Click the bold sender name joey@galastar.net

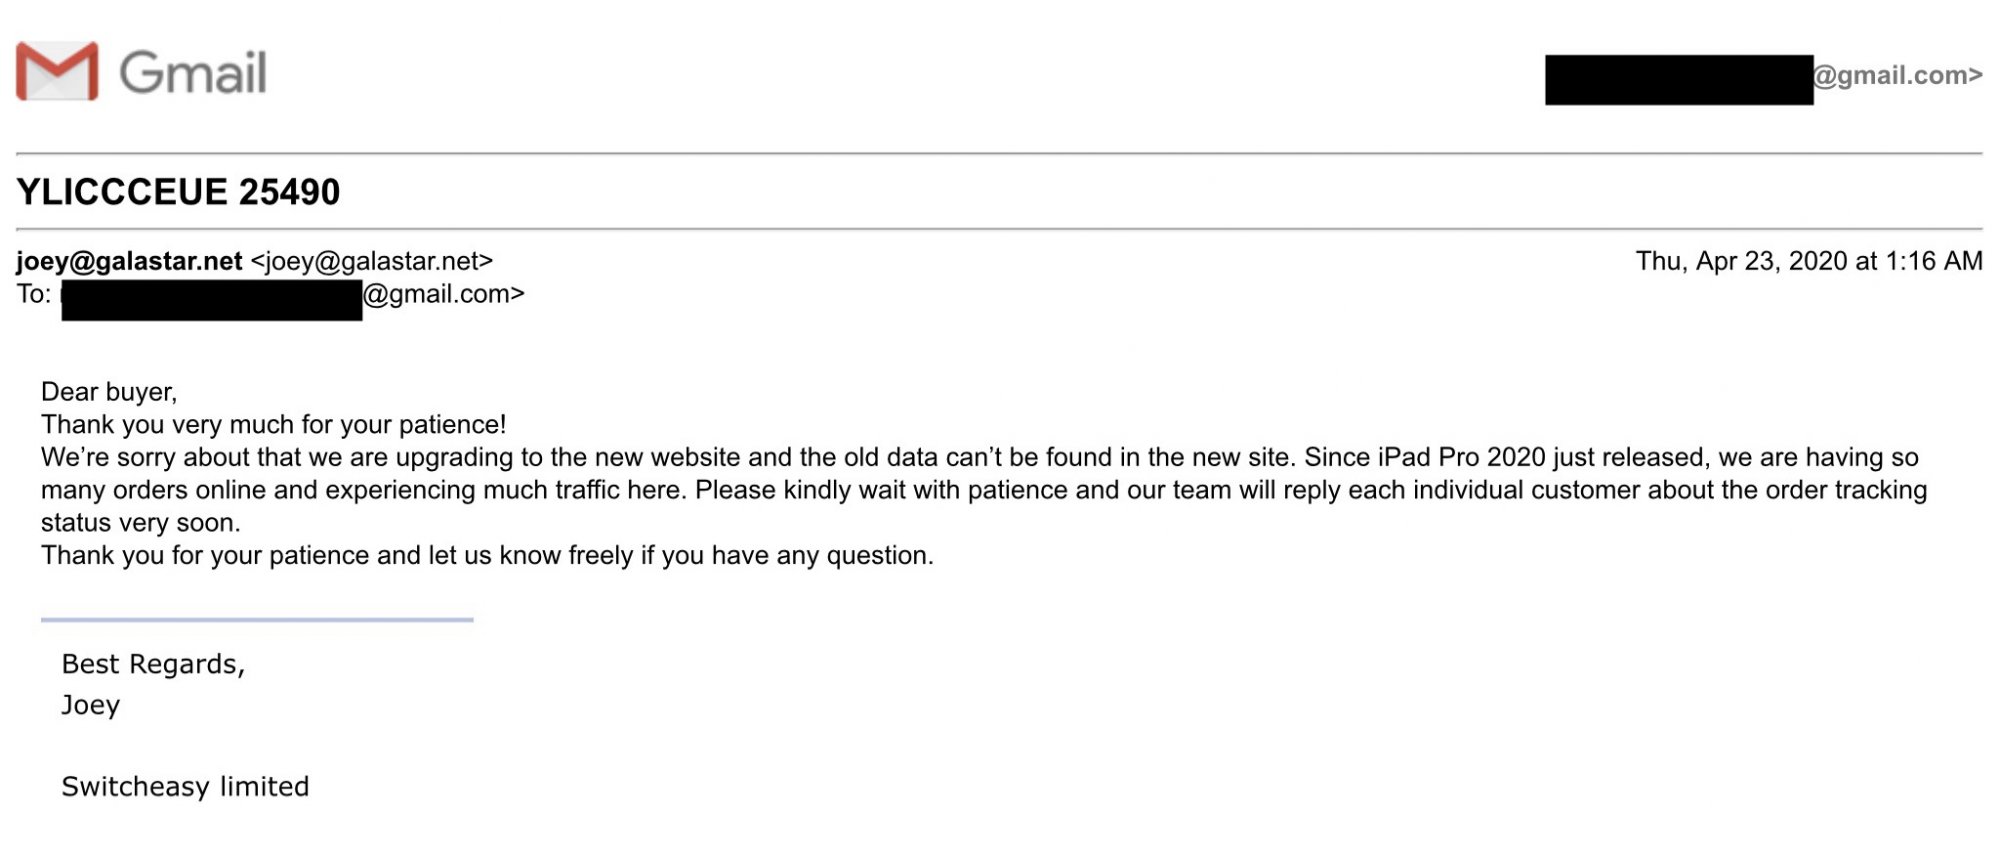pyautogui.click(x=129, y=261)
